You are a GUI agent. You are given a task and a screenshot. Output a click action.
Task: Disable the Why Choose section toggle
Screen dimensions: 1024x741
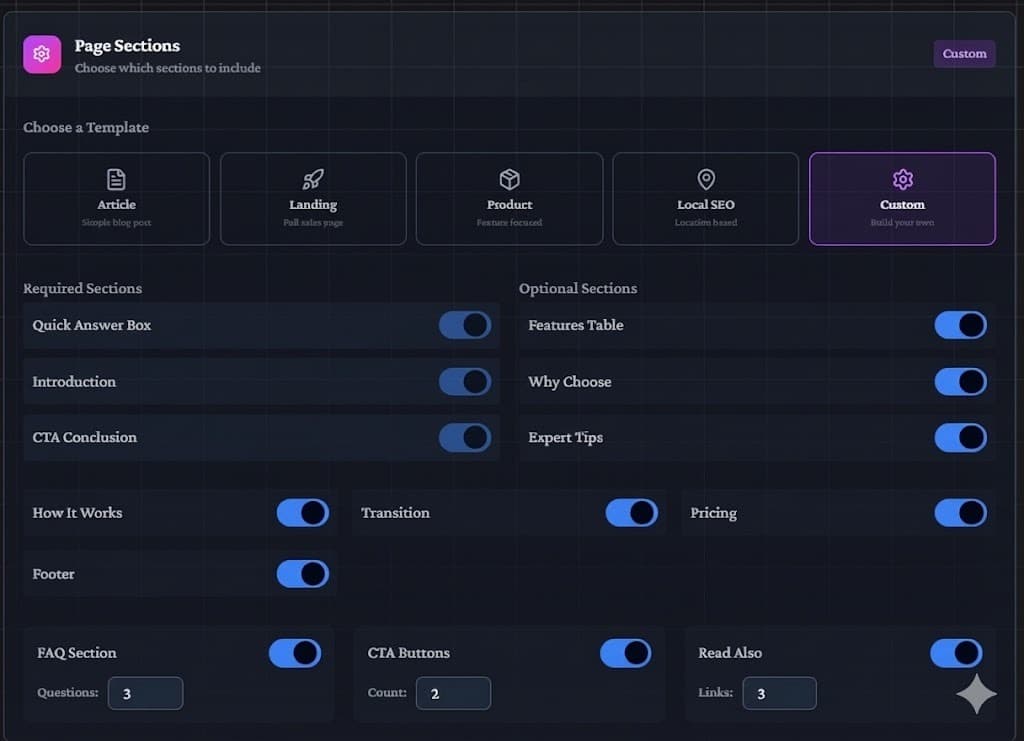click(x=960, y=381)
